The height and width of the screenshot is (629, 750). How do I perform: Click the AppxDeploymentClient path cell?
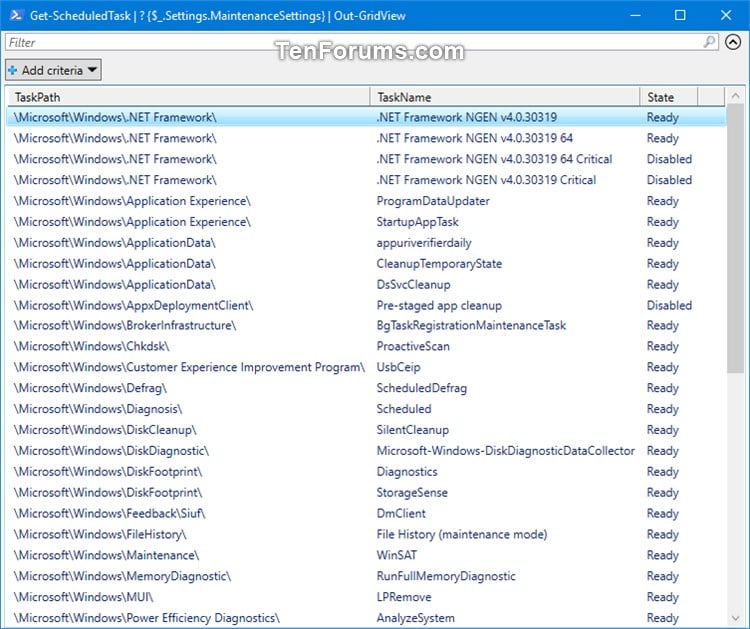tap(133, 305)
